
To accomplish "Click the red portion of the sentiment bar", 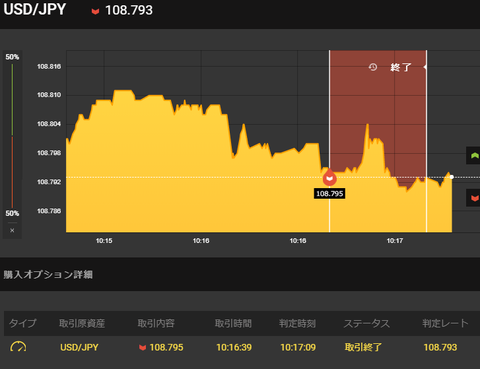I will [12, 172].
